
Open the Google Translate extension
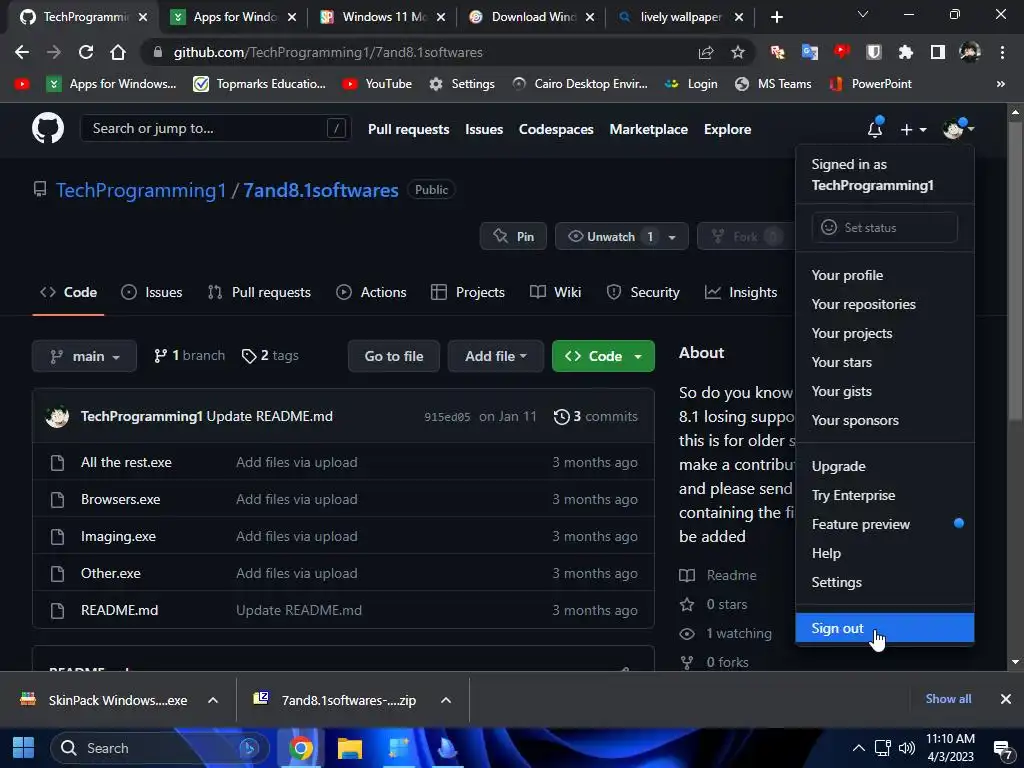[809, 52]
